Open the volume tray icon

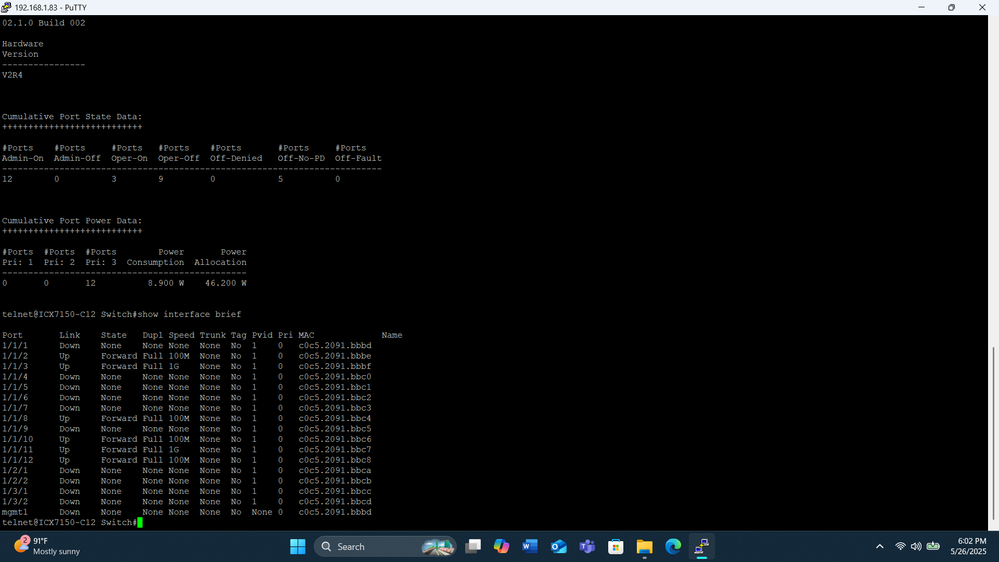point(916,547)
